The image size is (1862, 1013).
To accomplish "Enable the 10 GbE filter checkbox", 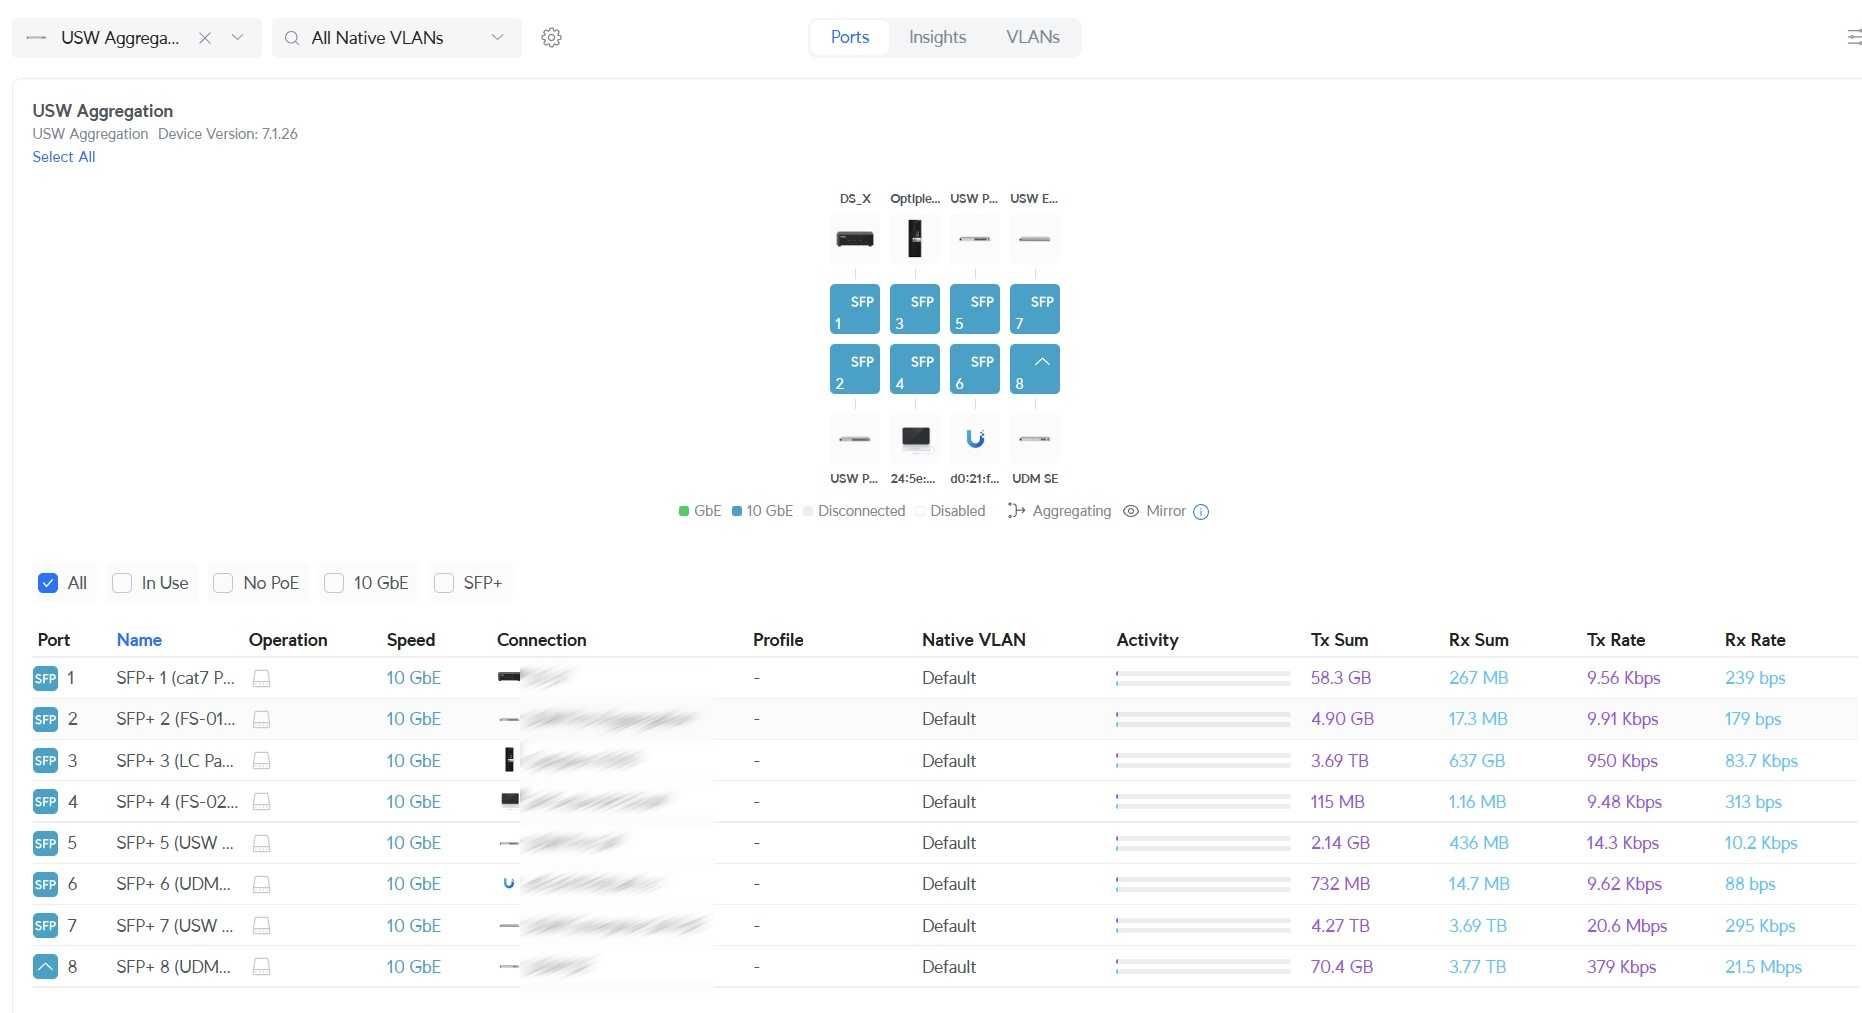I will click(334, 583).
